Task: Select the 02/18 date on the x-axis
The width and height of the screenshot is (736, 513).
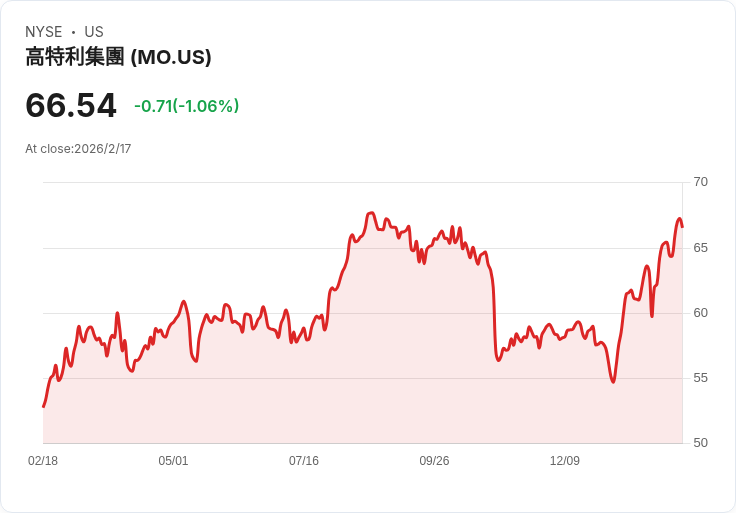Action: pos(43,461)
